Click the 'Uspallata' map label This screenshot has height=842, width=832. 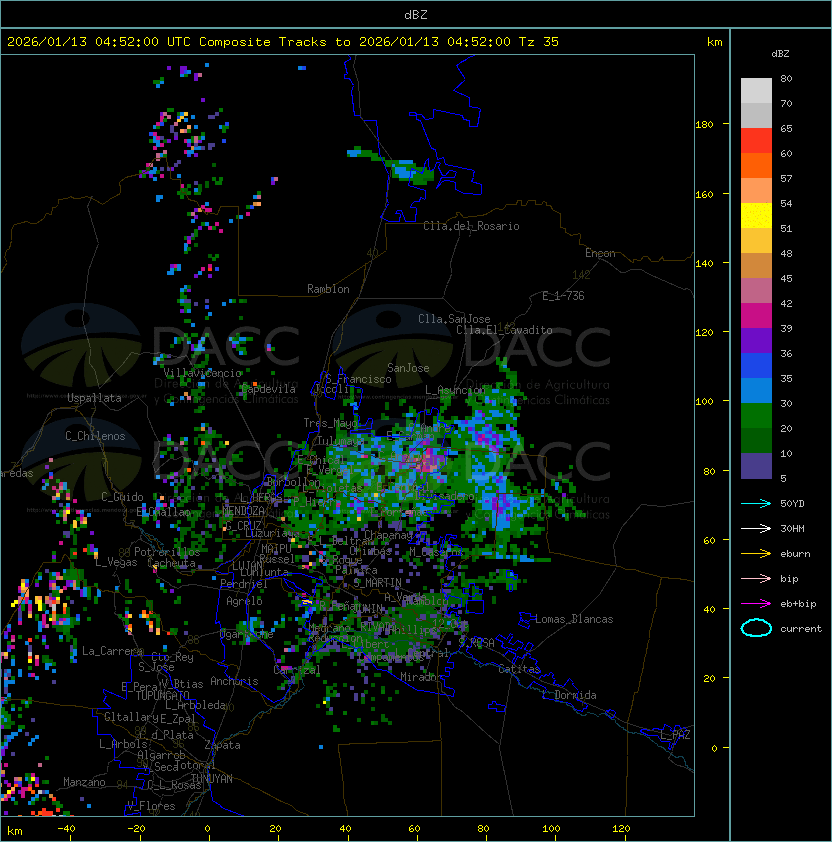point(94,398)
